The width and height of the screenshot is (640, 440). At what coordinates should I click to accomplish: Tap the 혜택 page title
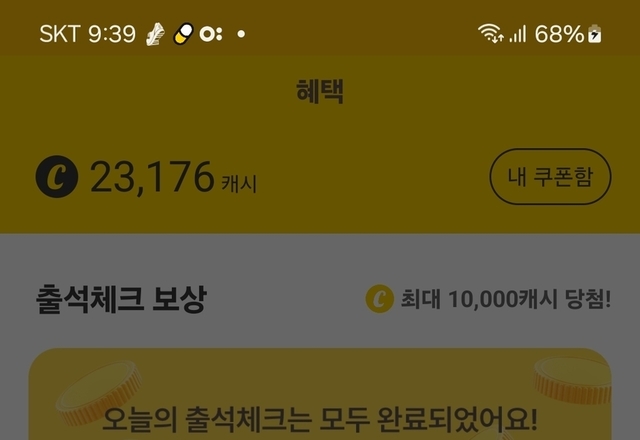[x=320, y=91]
